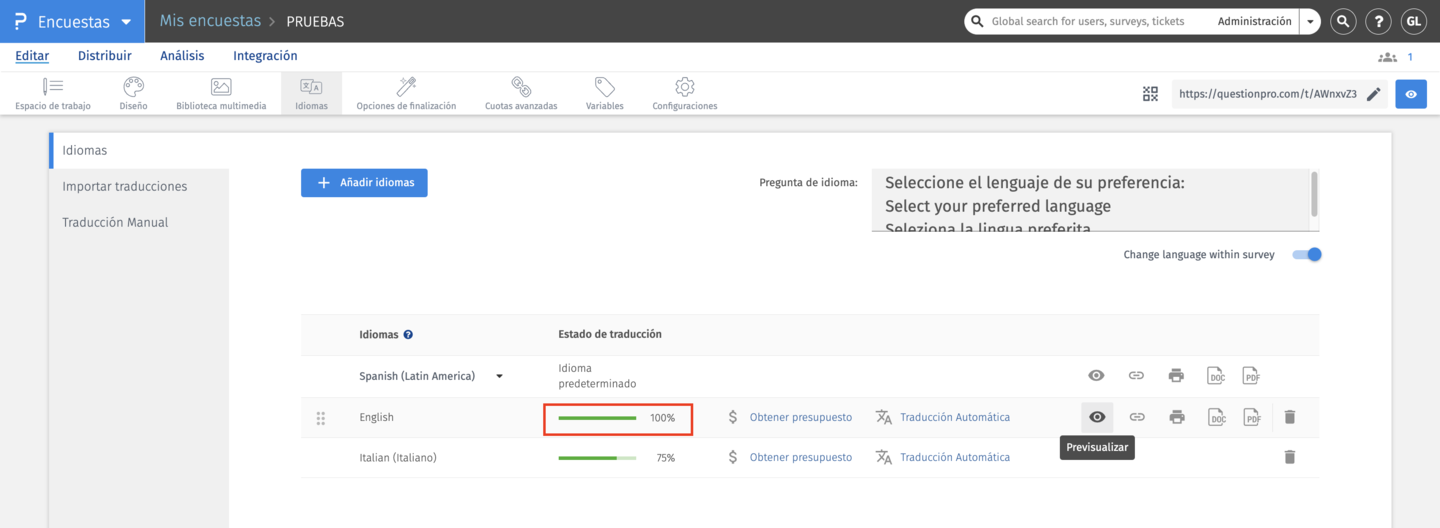The width and height of the screenshot is (1440, 528).
Task: Toggle Change language within survey switch
Action: tap(1307, 255)
